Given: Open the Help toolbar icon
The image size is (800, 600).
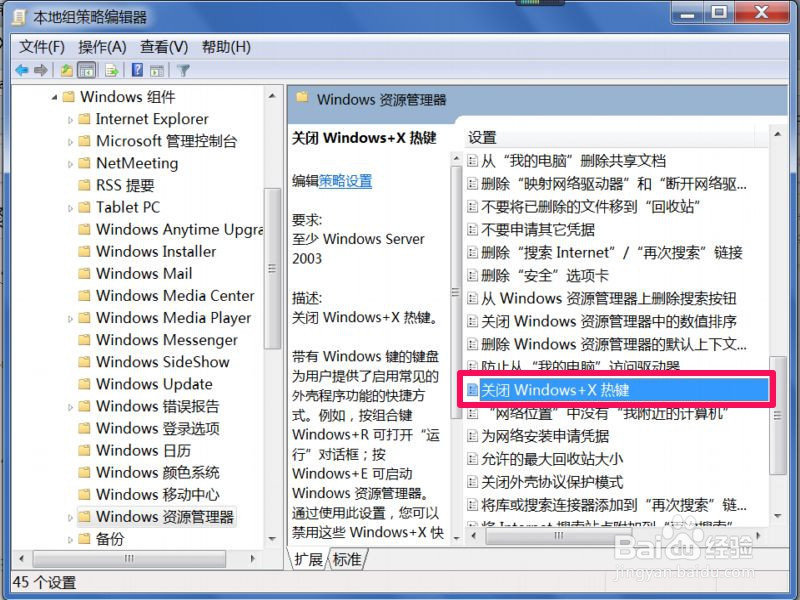Looking at the screenshot, I should coord(137,70).
